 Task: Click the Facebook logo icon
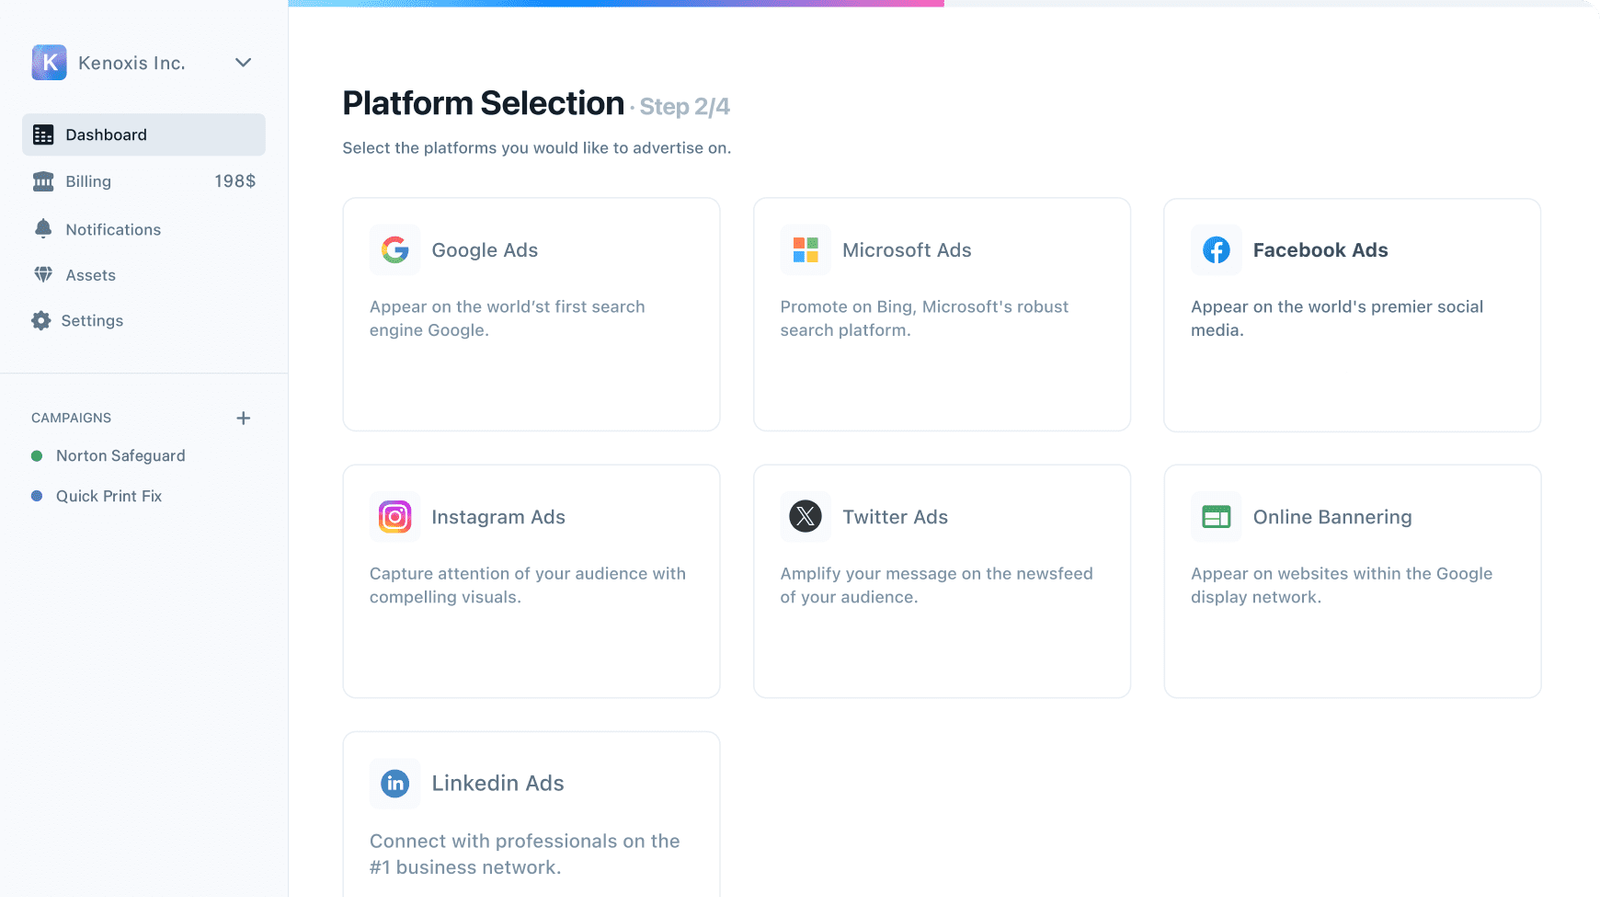click(x=1216, y=250)
